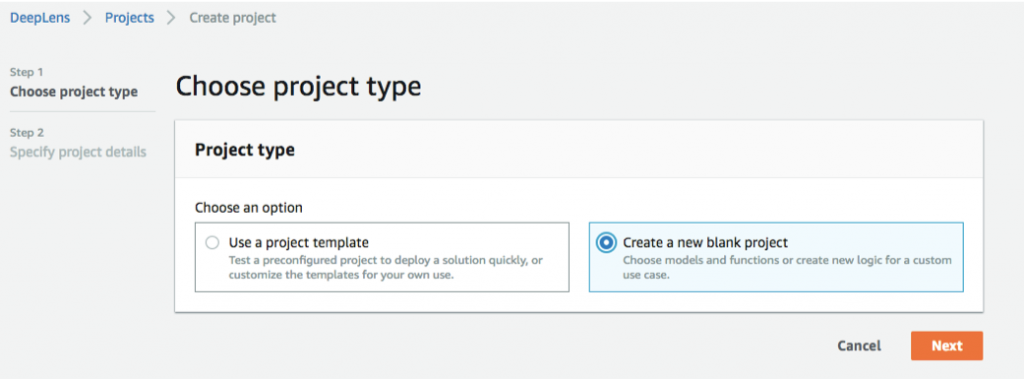Click the 'Step 1' label in sidebar
Viewport: 1024px width, 379px height.
27,72
